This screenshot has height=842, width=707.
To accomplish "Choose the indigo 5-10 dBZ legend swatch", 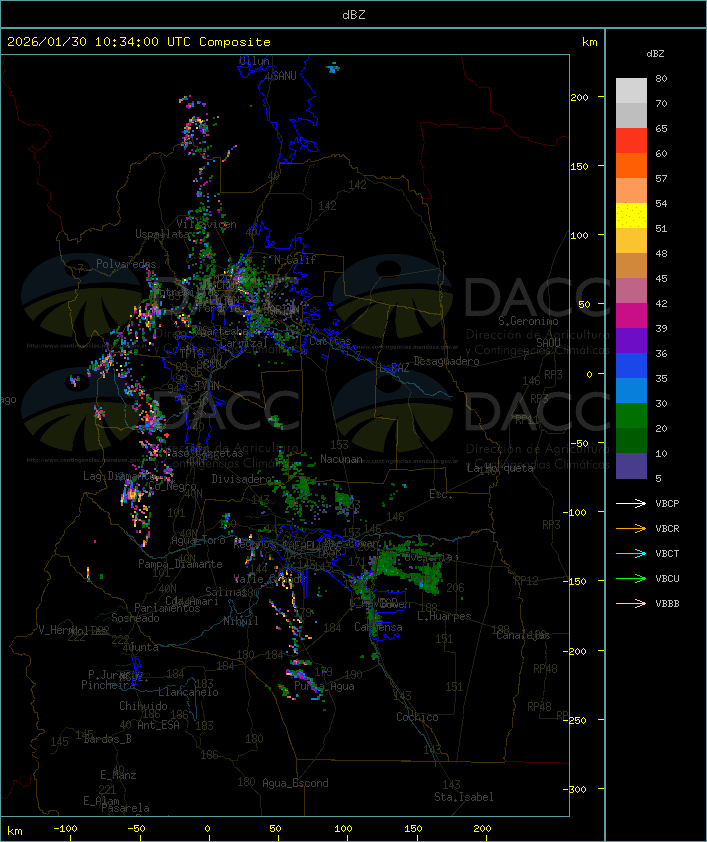I will [x=631, y=466].
